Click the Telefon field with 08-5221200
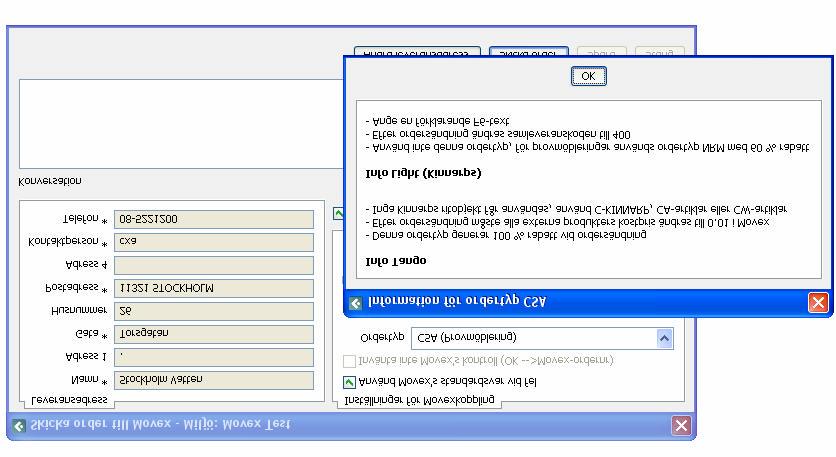836x457 pixels. (214, 219)
